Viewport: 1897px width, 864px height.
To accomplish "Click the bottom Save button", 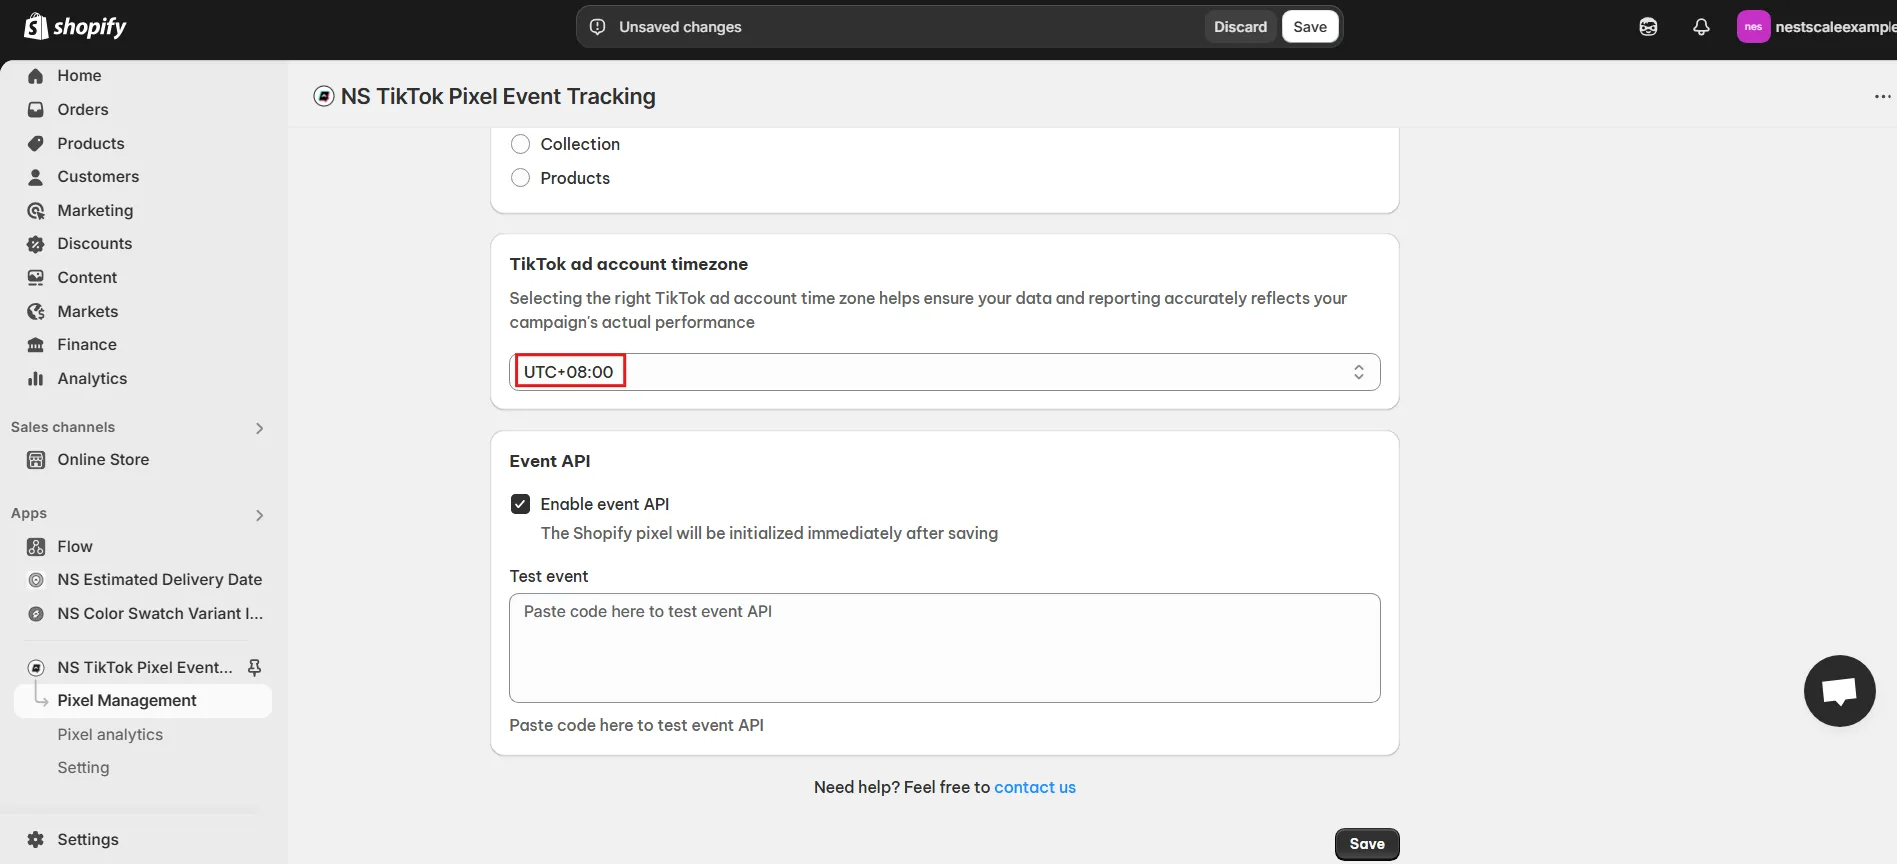I will click(x=1367, y=844).
